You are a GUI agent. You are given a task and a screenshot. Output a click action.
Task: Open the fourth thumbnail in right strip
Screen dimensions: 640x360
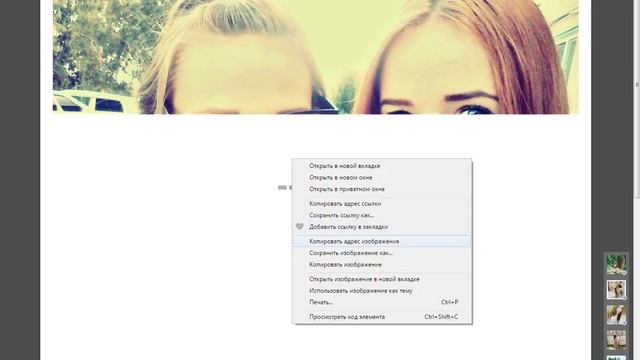[616, 340]
